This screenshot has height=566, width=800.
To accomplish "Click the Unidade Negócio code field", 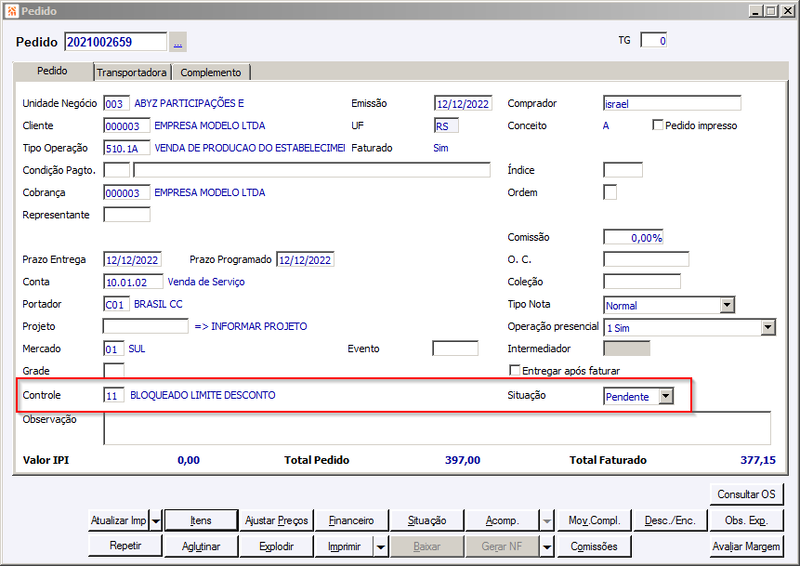I will [116, 104].
